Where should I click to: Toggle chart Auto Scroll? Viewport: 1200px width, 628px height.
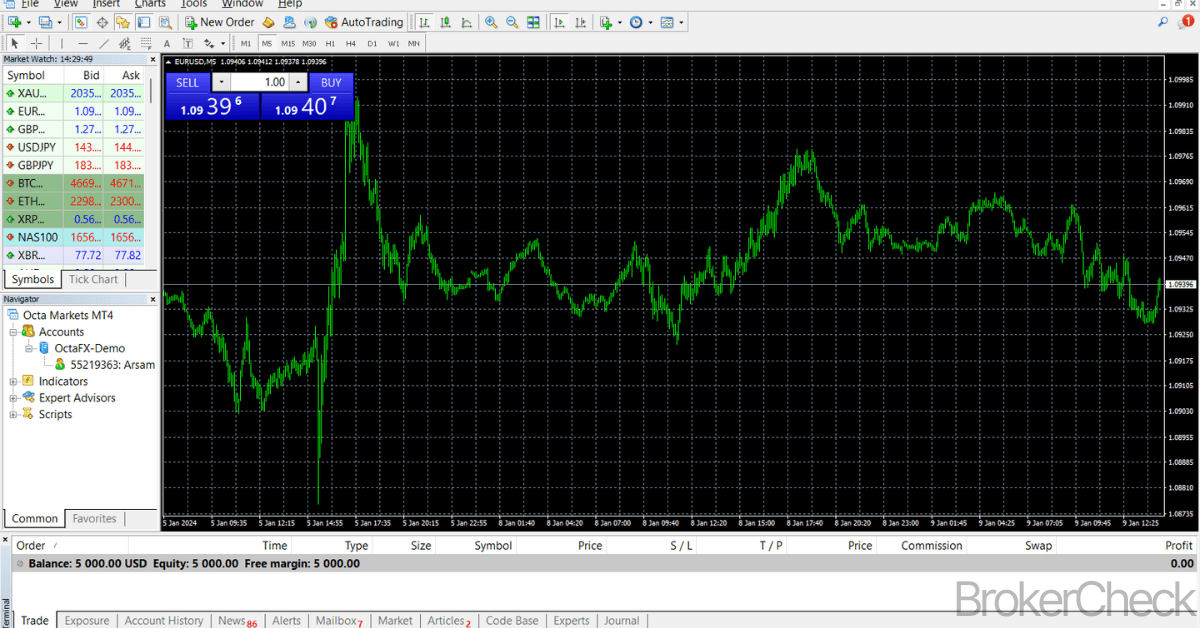pos(559,22)
